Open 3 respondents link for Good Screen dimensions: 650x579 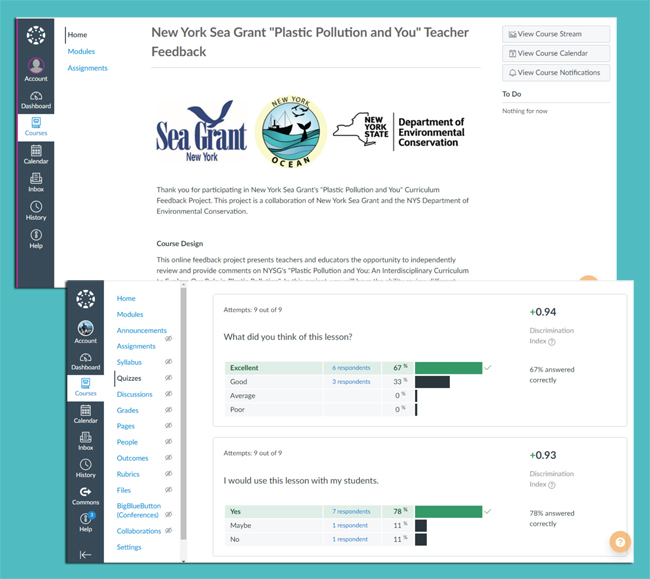[351, 382]
